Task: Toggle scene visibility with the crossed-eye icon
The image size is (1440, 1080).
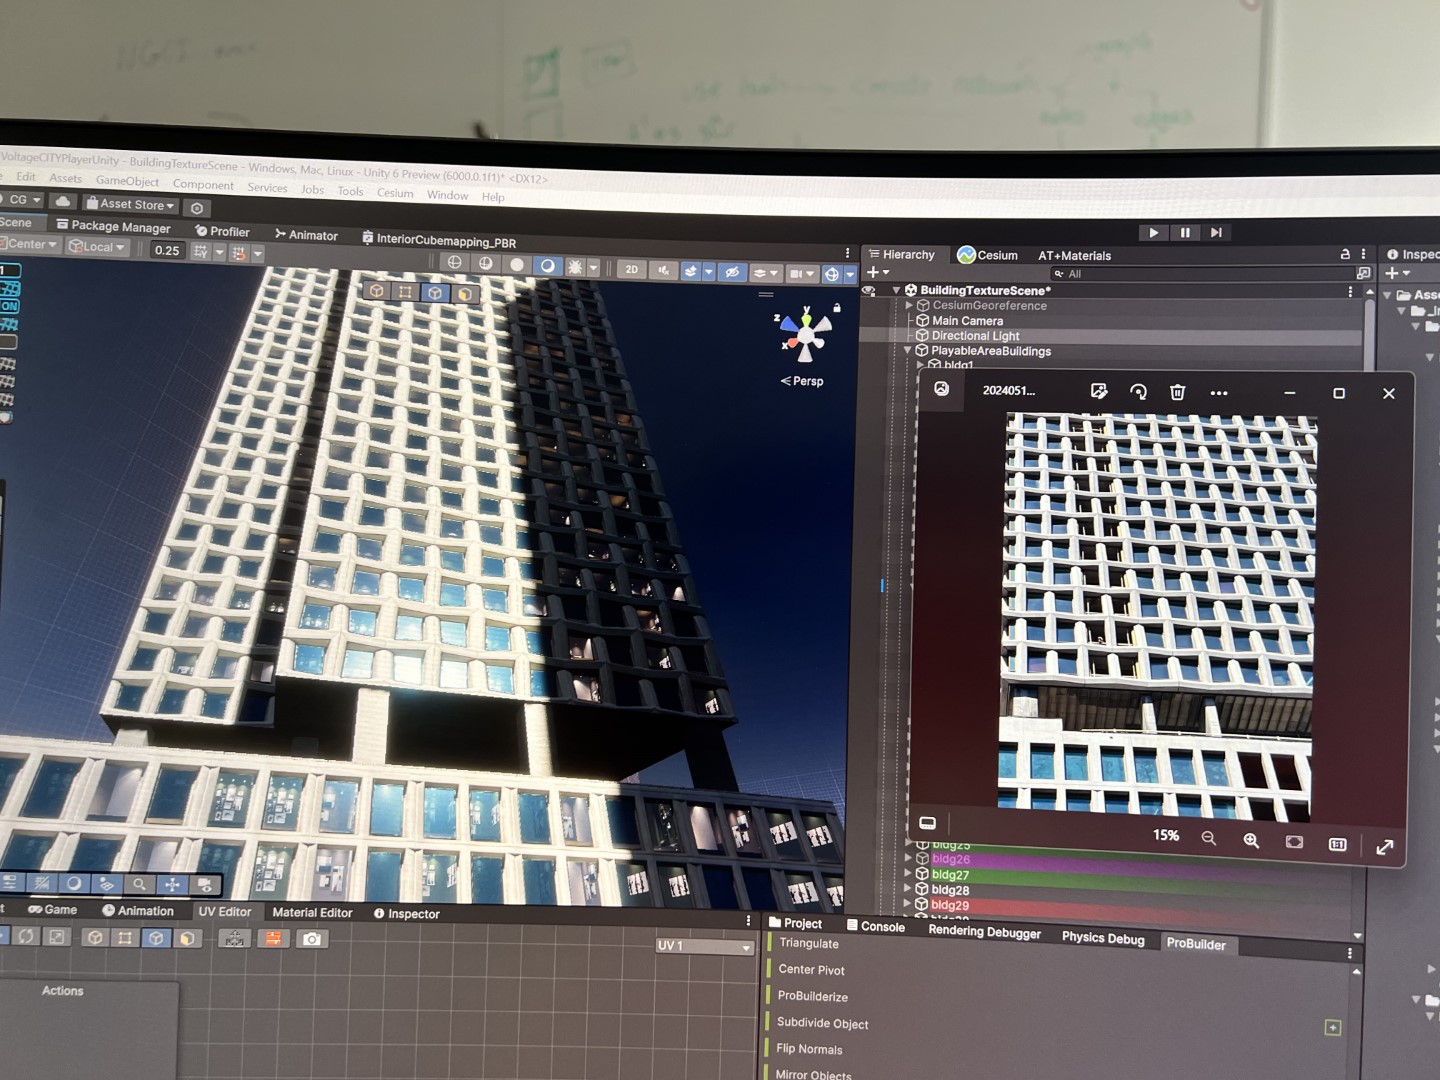Action: [x=731, y=270]
